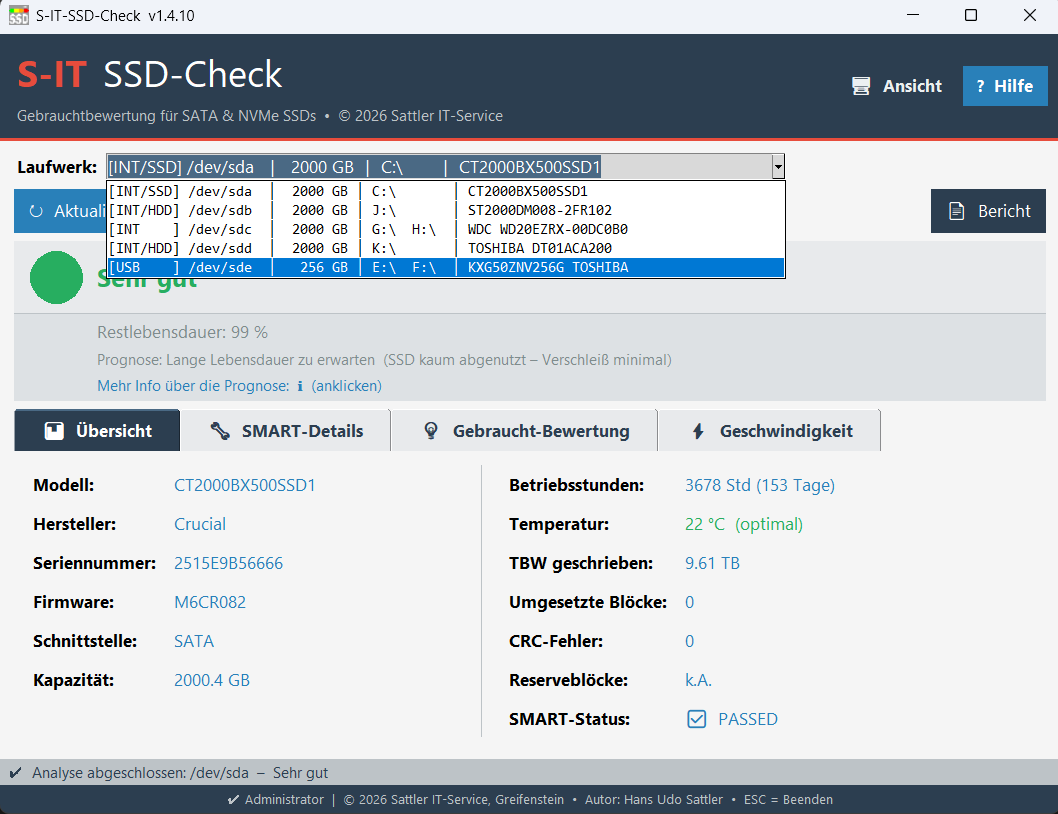Generate report with the Bericht button
Screen dimensions: 1058x814
coord(989,211)
